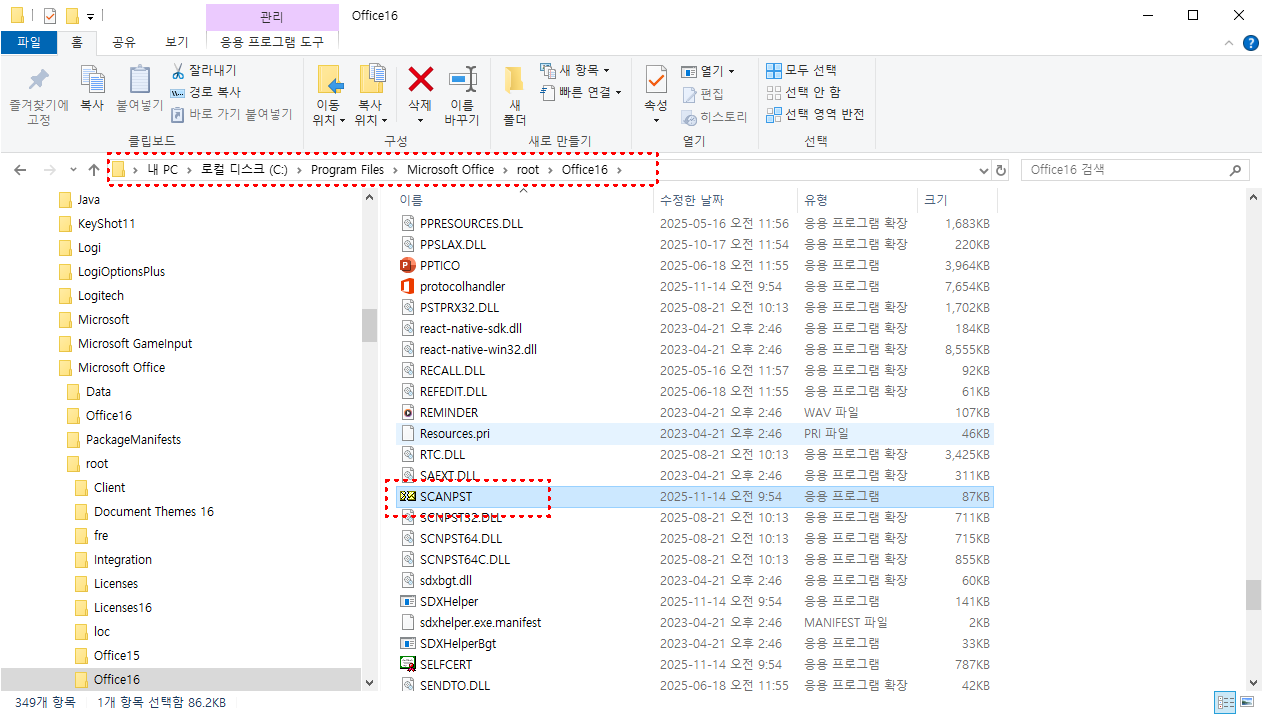Open 새 항목 (New item) dropdown
The image size is (1263, 715).
(574, 70)
